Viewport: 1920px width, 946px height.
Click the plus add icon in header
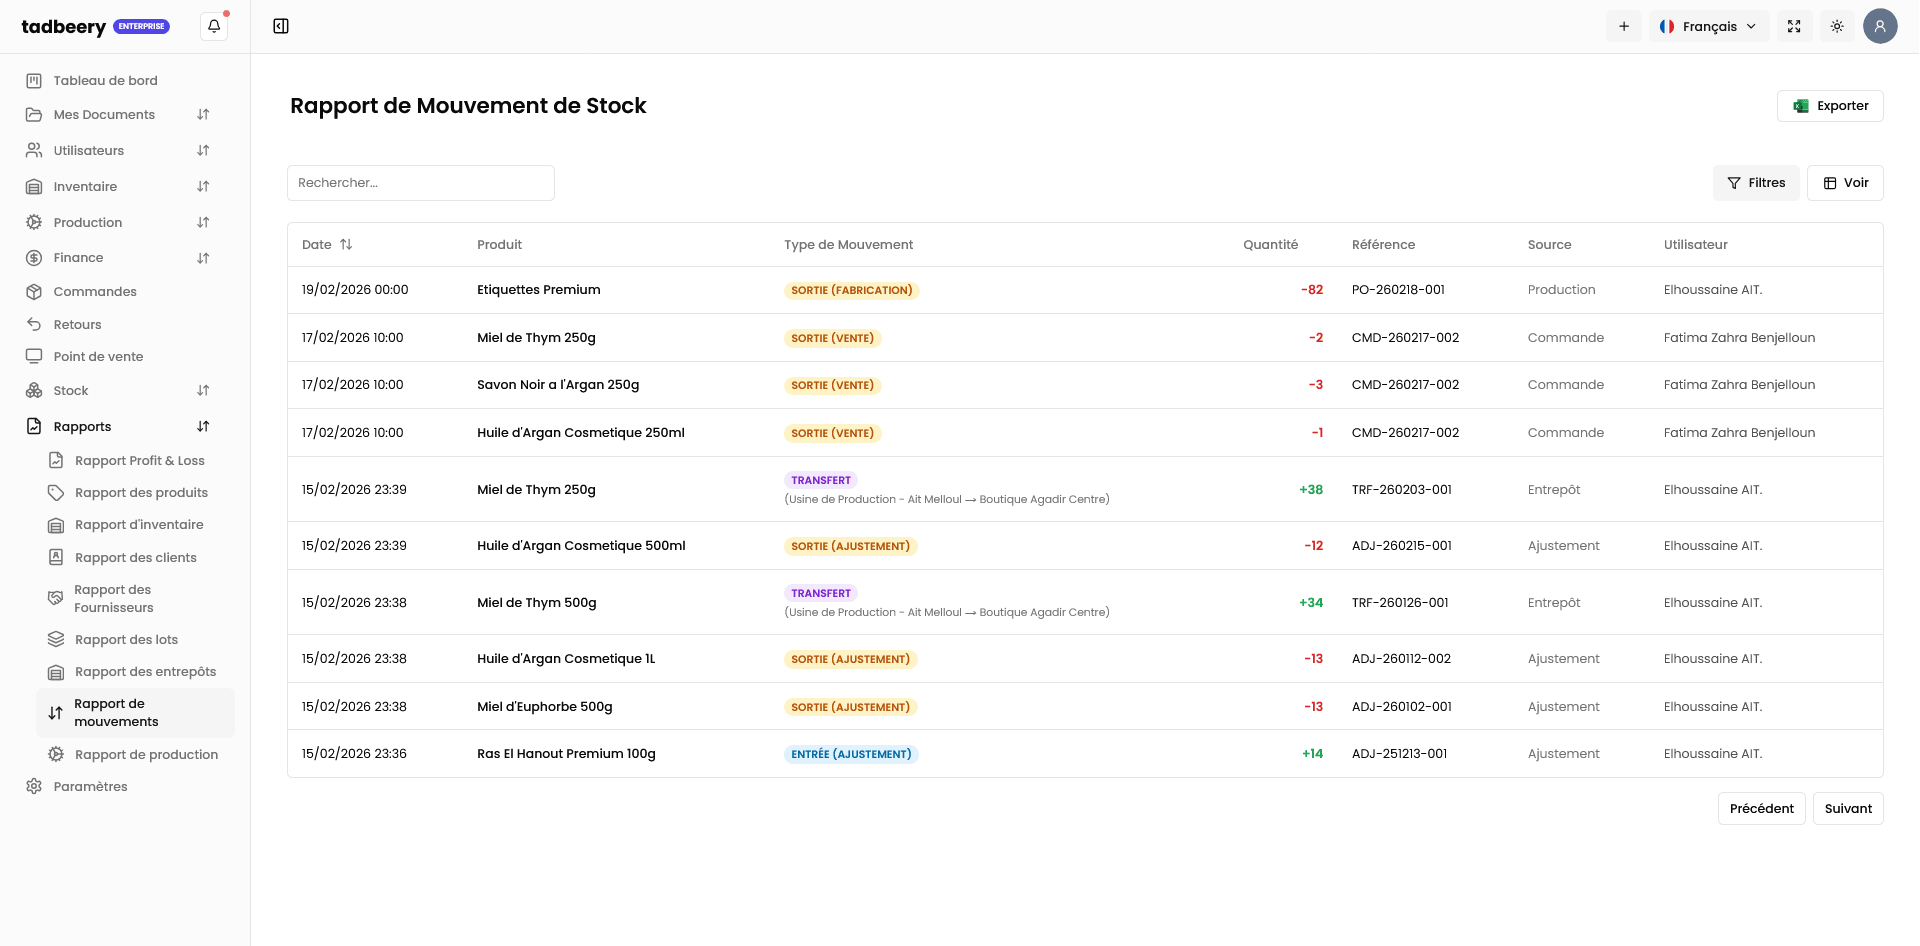tap(1624, 26)
